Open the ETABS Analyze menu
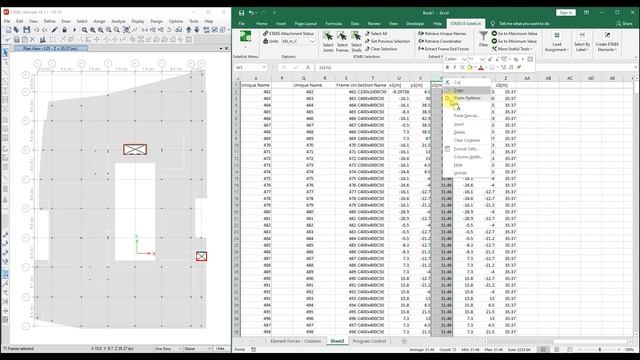This screenshot has height=360, width=640. 118,21
